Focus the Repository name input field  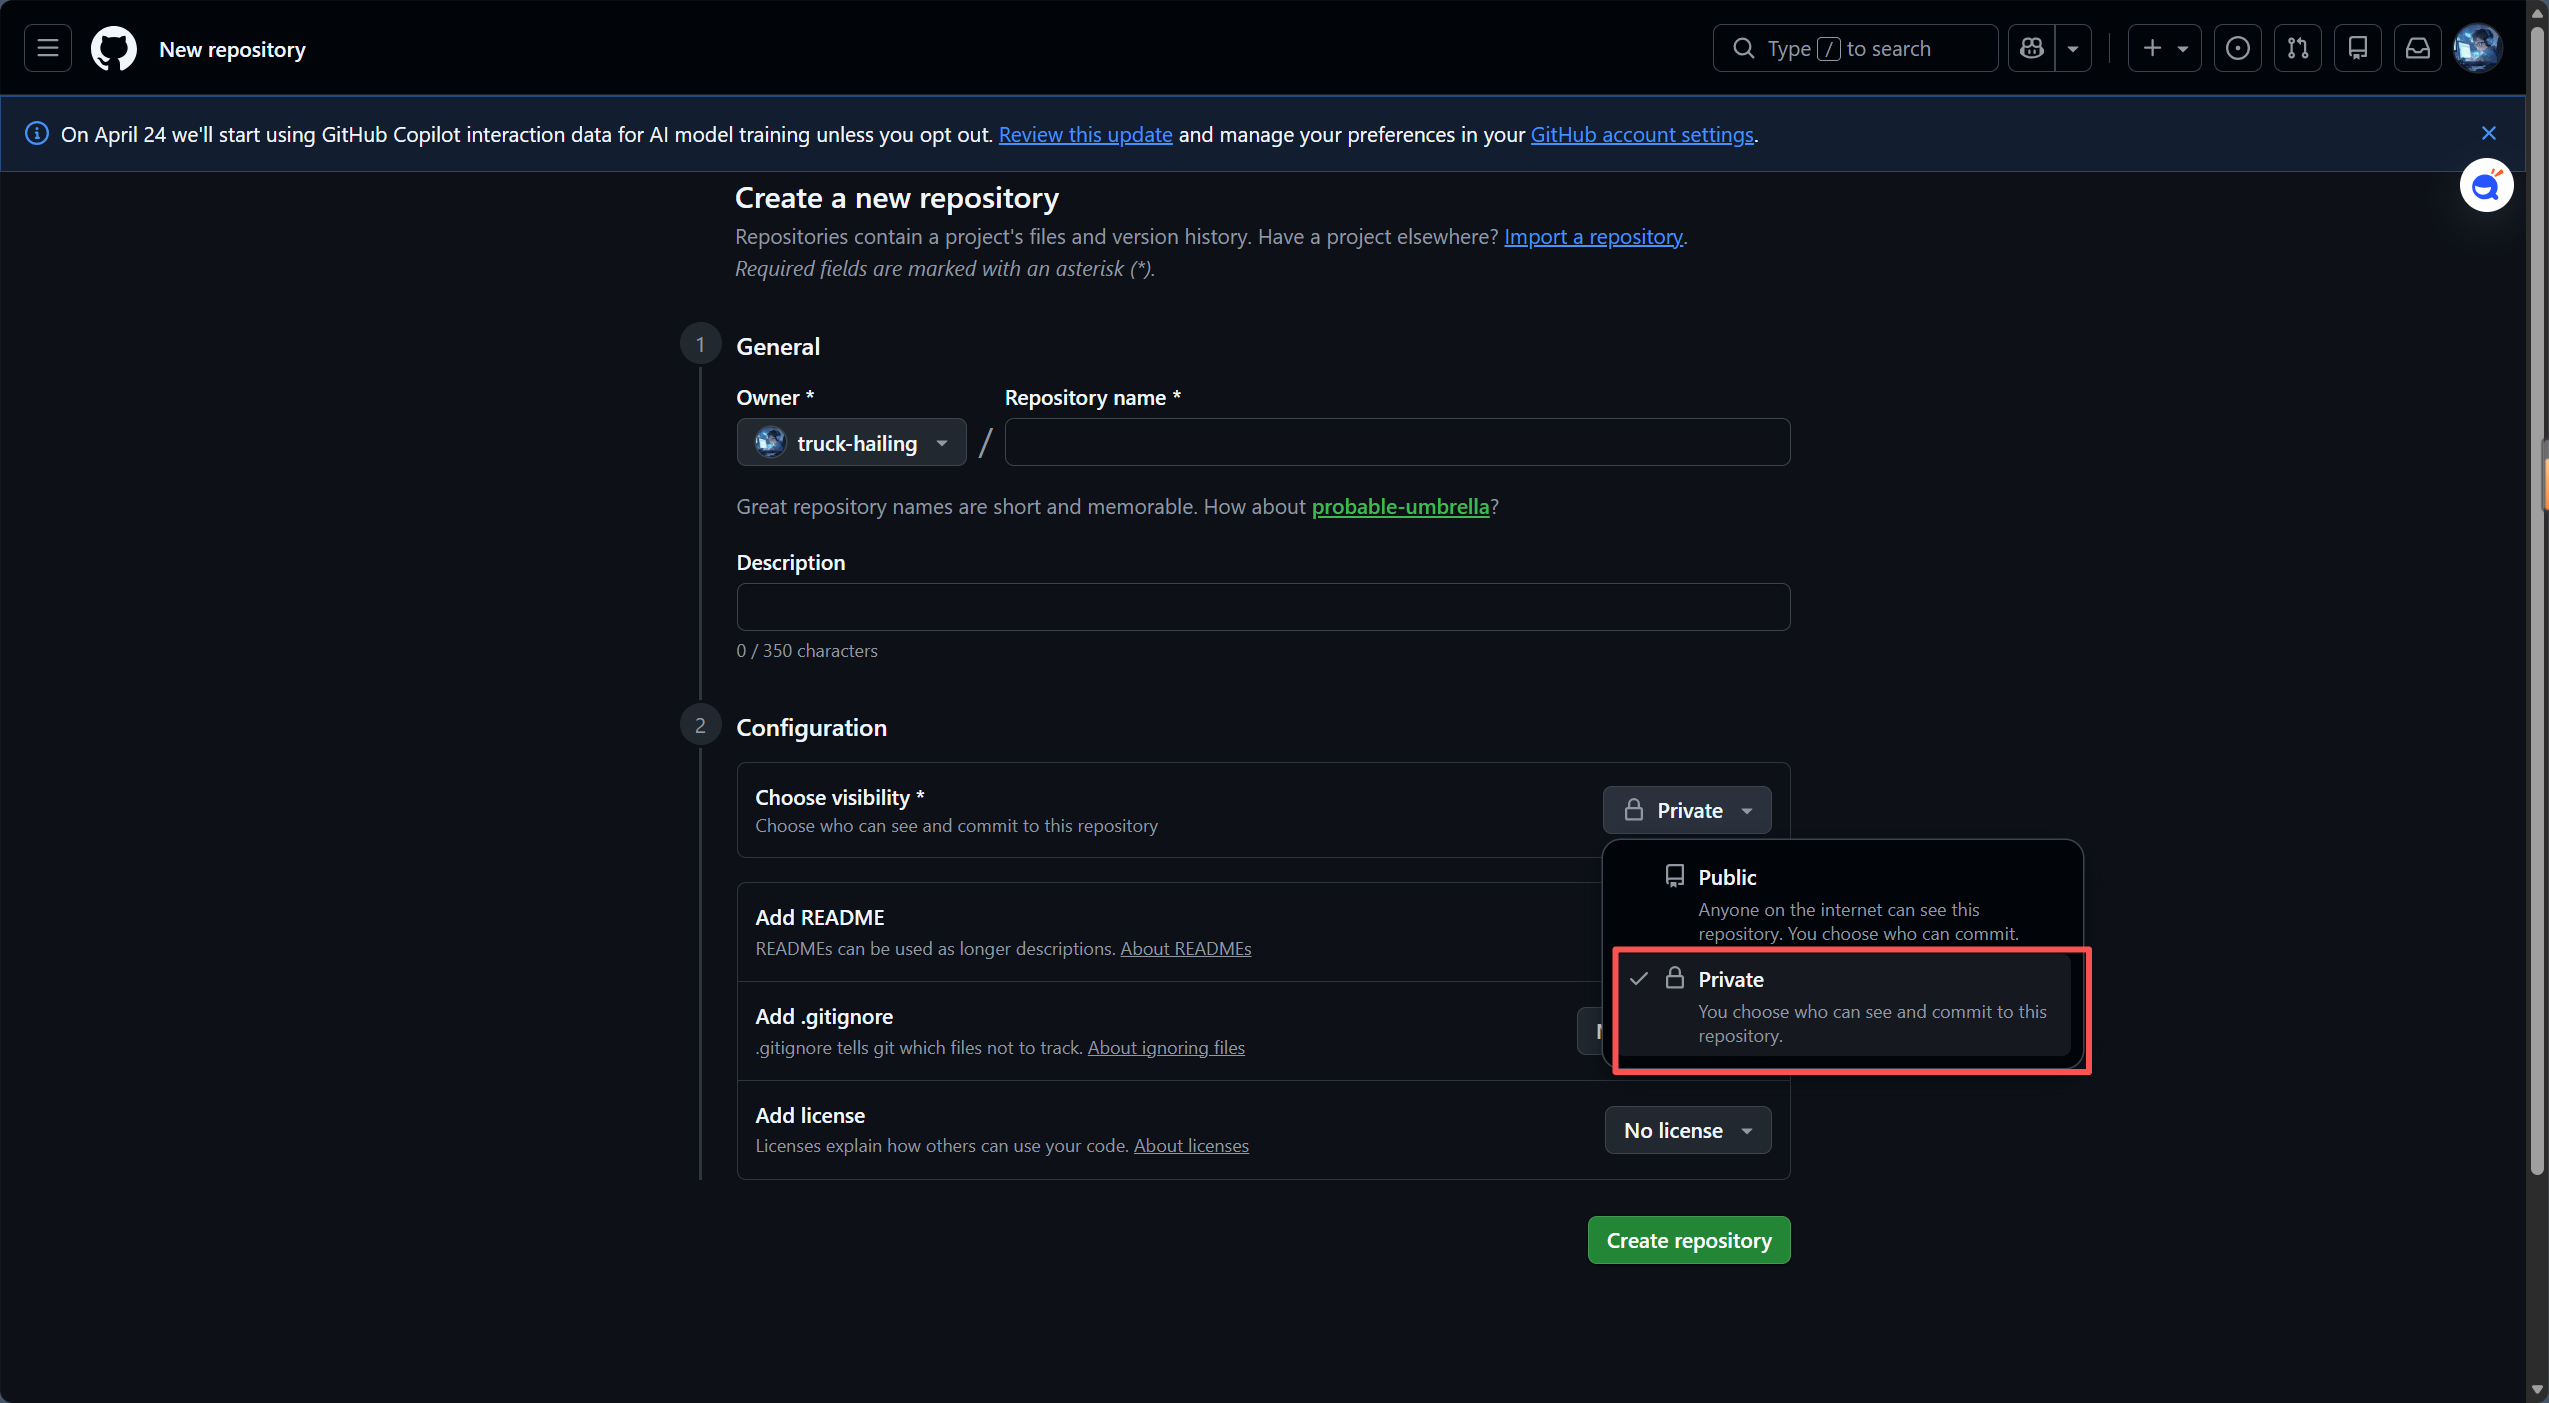[x=1396, y=442]
